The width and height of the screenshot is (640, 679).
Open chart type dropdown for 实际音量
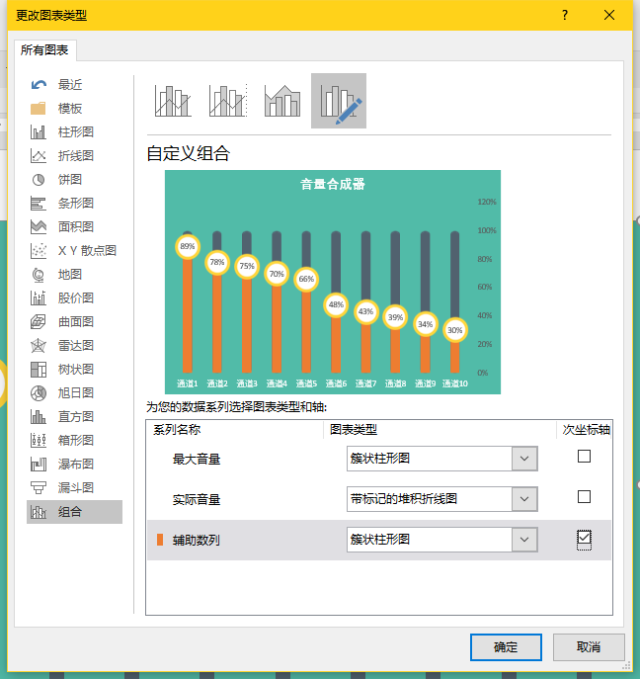pos(524,499)
